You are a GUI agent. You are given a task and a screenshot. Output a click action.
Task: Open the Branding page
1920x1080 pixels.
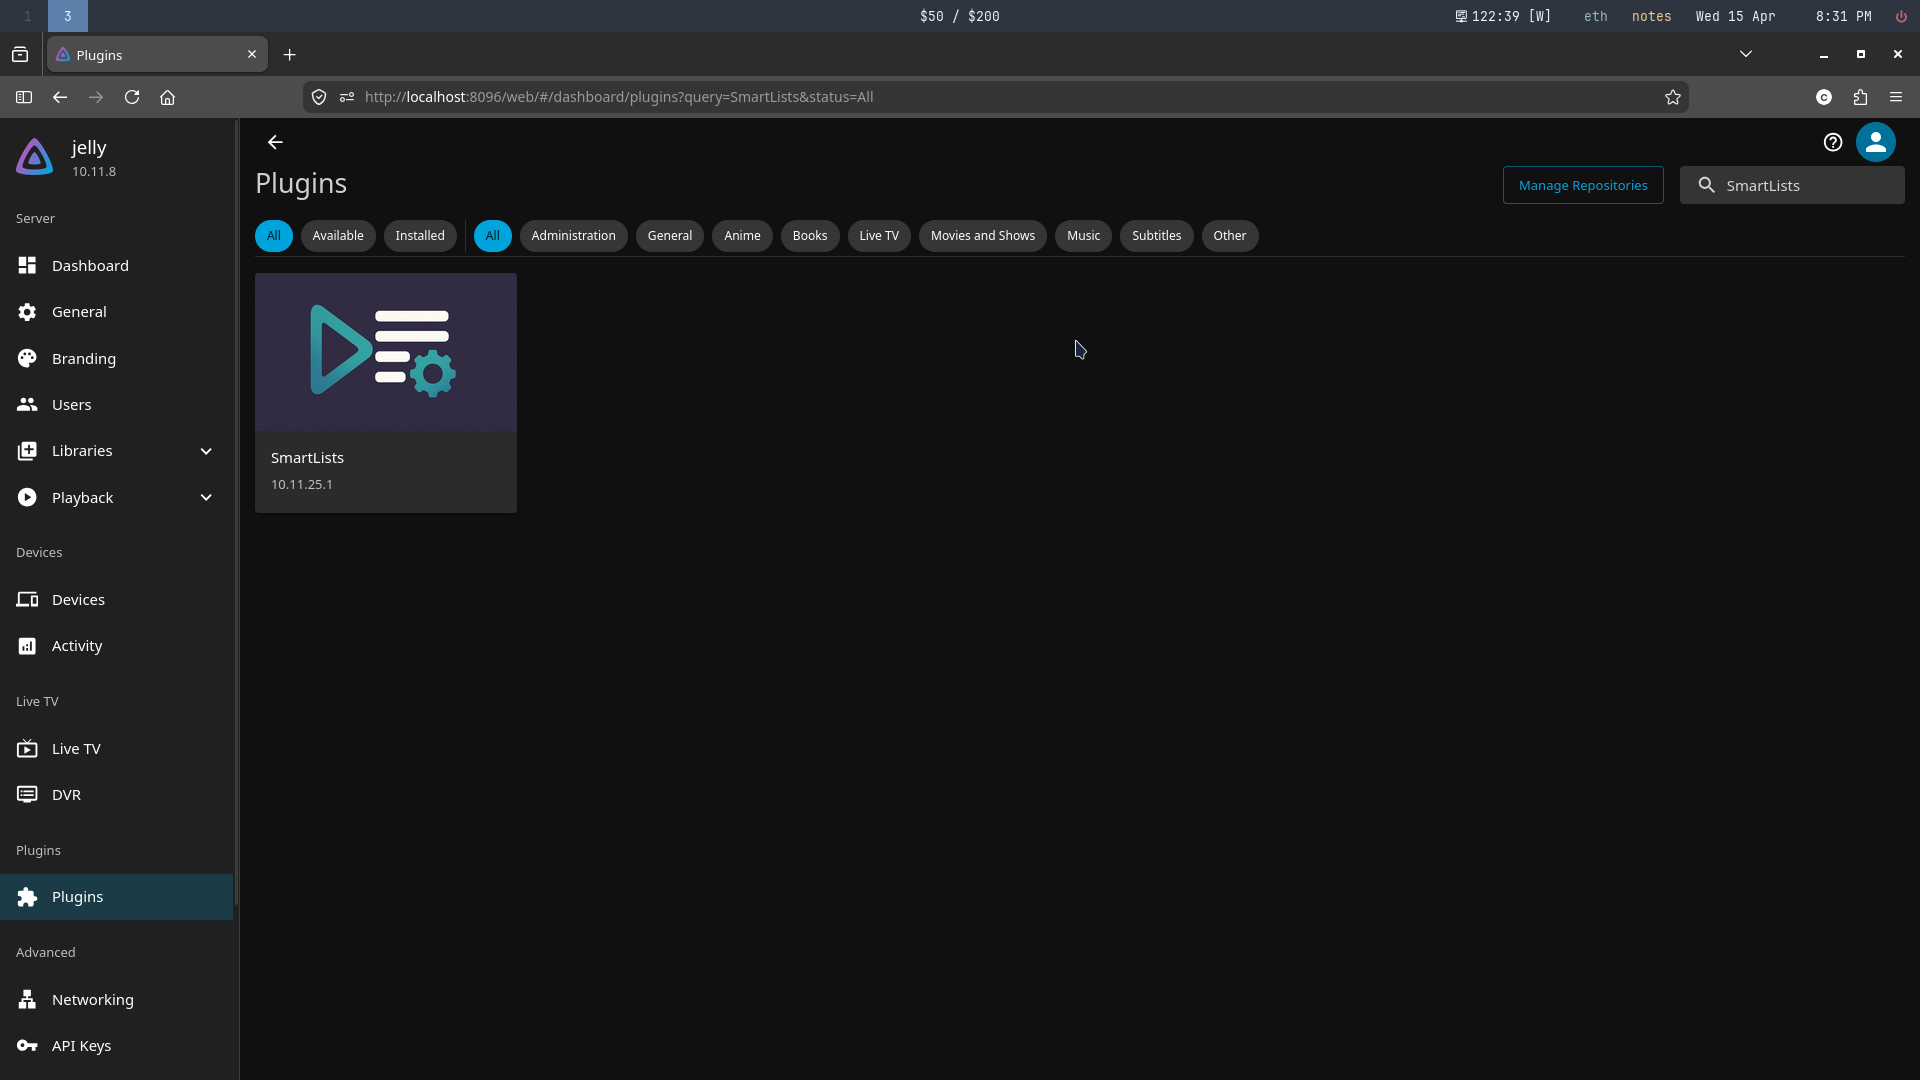coord(116,358)
